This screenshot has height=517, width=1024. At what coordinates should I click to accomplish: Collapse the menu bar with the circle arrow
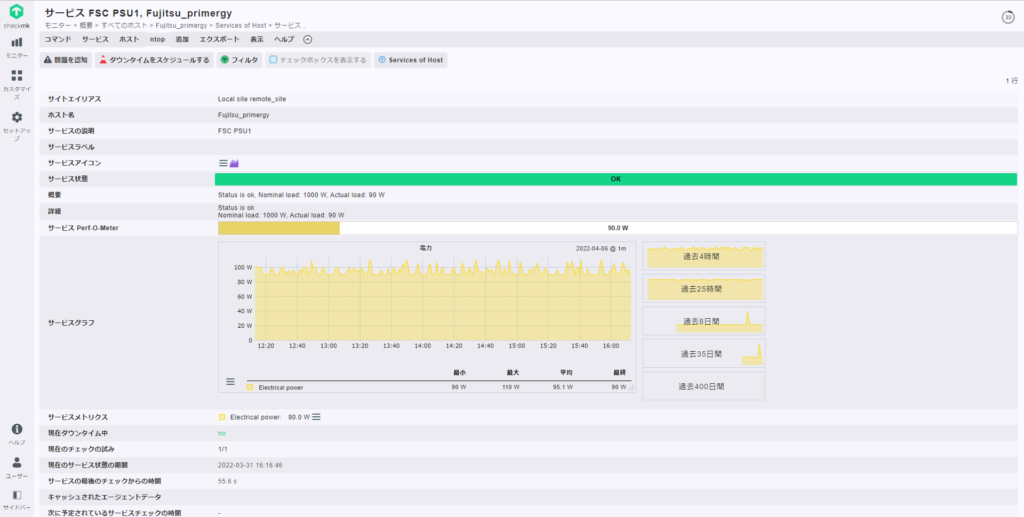308,39
